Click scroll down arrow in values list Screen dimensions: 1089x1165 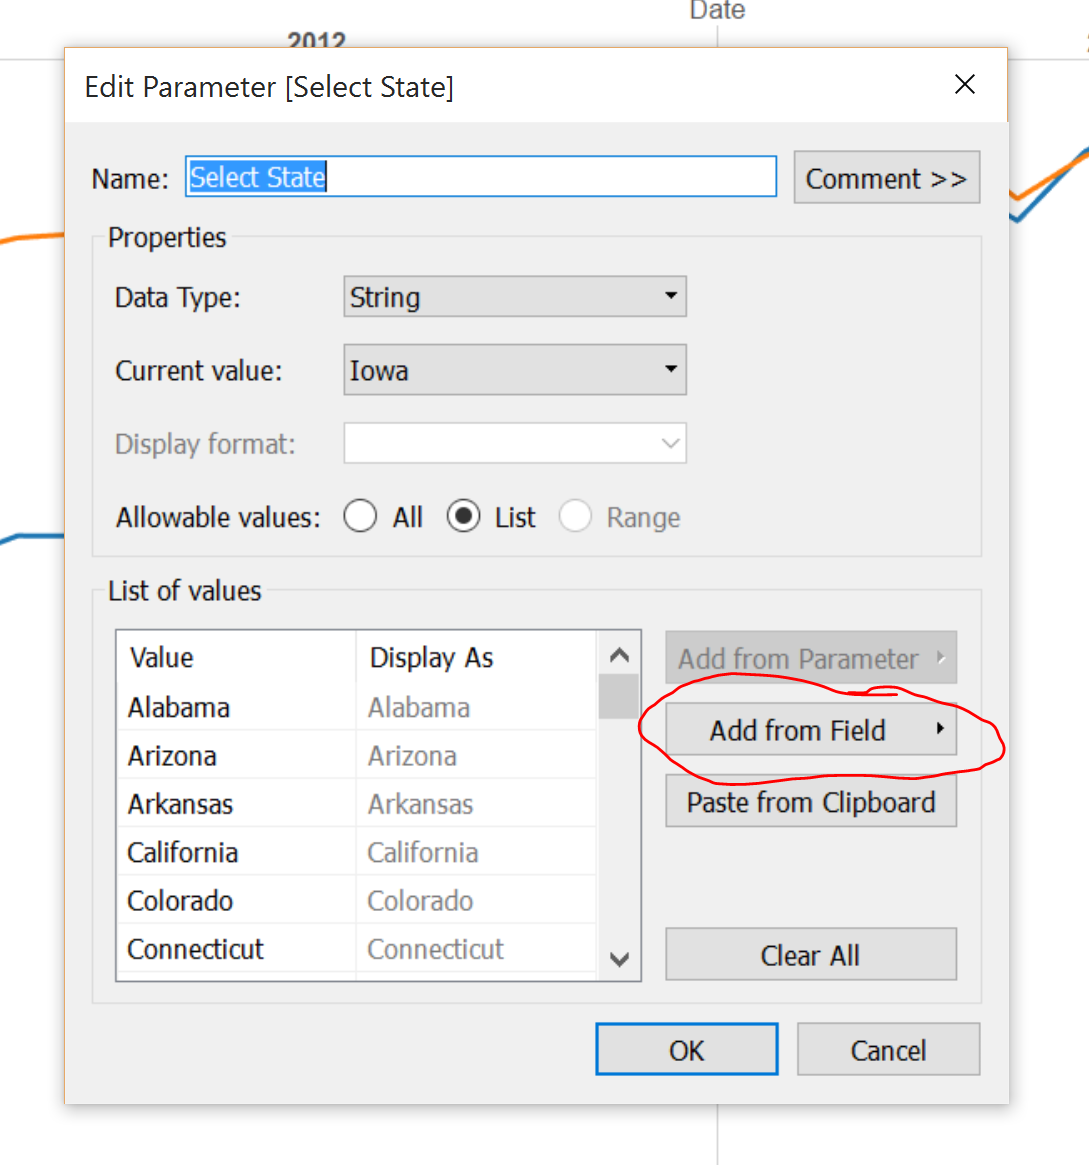click(x=619, y=960)
